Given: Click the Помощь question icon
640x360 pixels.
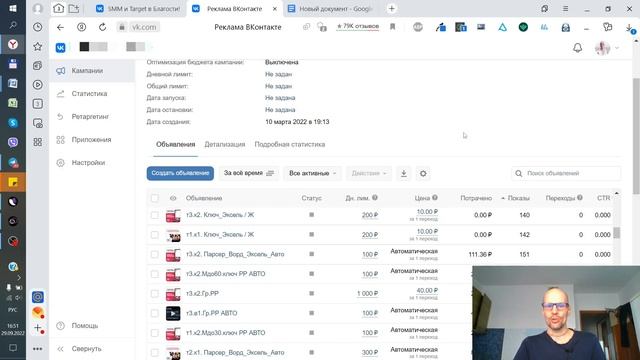Looking at the screenshot, I should [60, 326].
